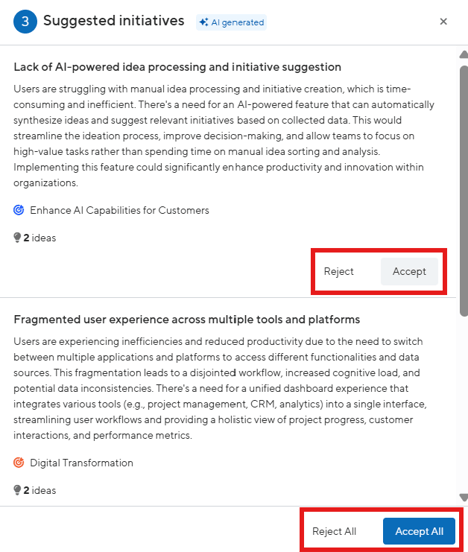Close the Suggested initiatives panel
468x552 pixels.
(x=443, y=21)
